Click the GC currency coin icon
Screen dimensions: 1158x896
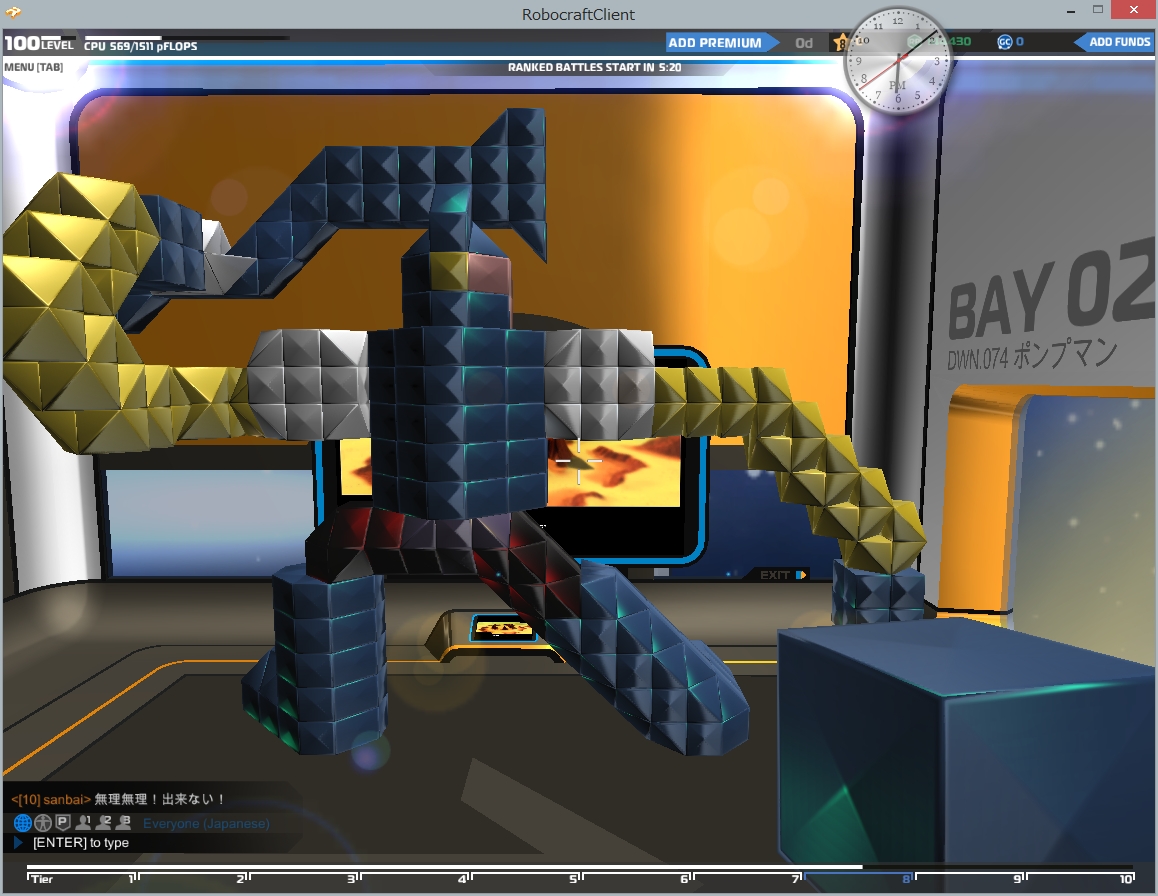click(1004, 42)
